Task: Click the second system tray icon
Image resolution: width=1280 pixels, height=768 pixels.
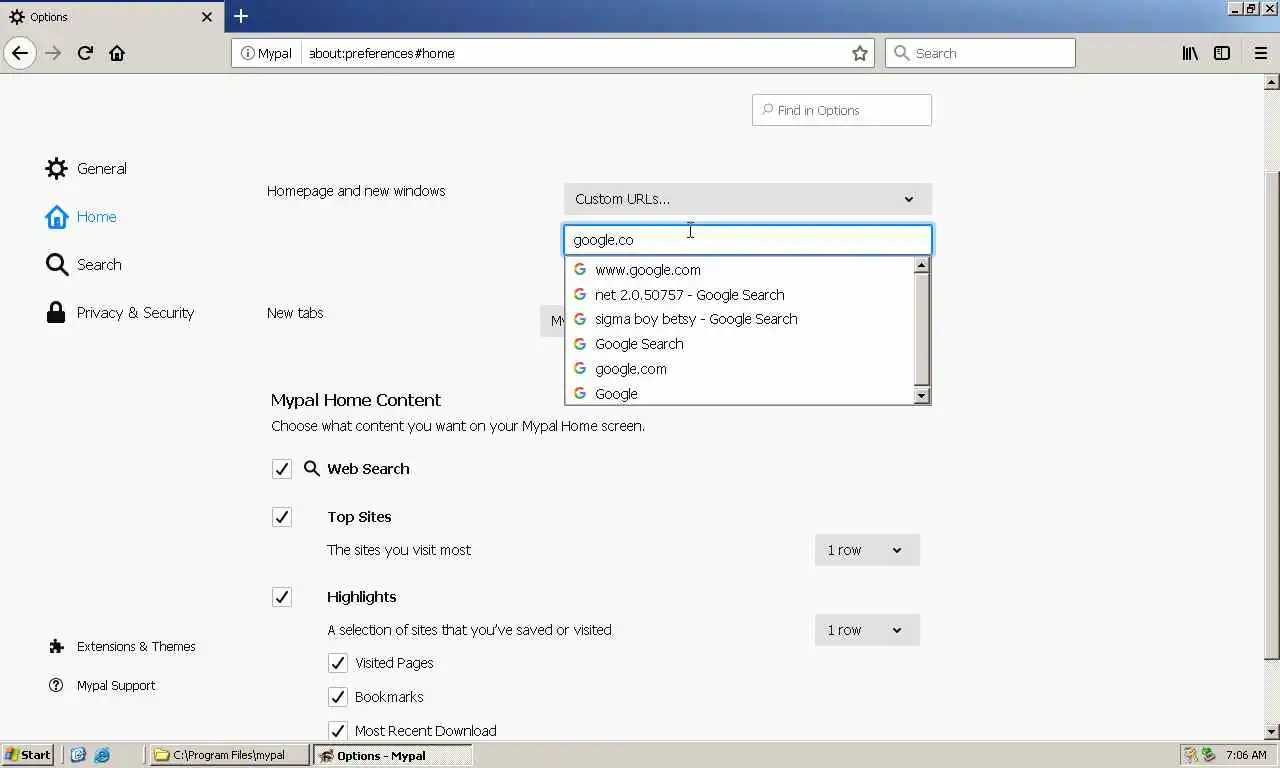Action: [x=1208, y=755]
